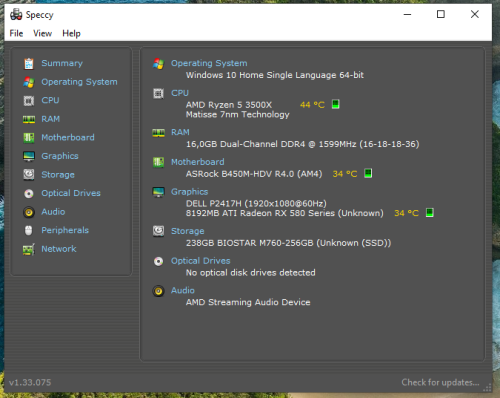The height and width of the screenshot is (398, 500).
Task: Select the Peripherals mouse icon in sidebar
Action: (x=29, y=230)
